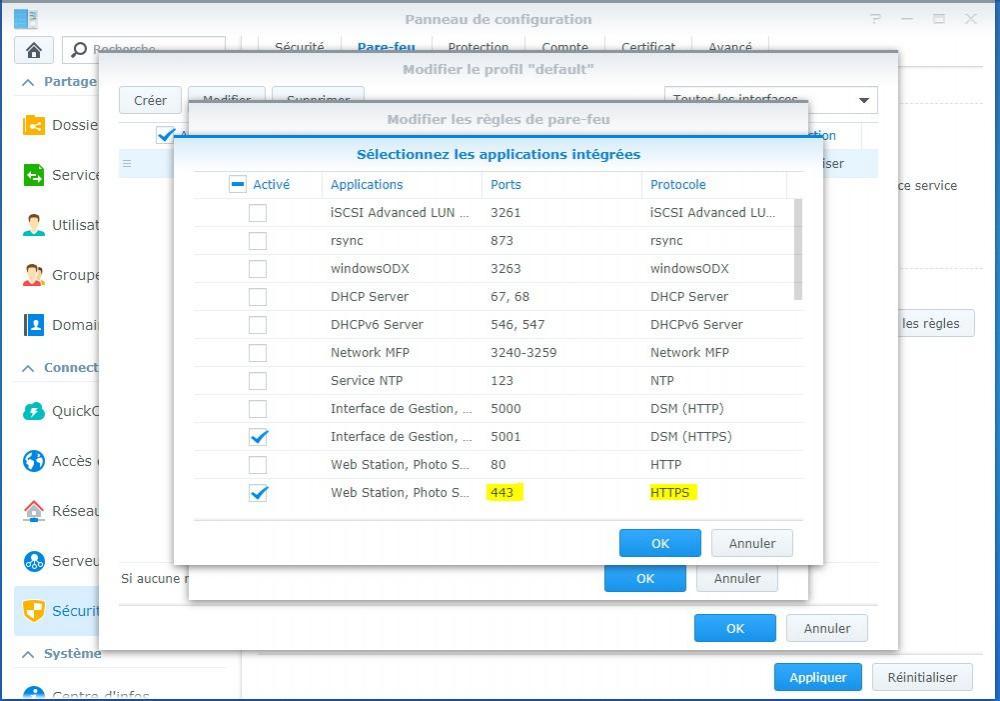Click the search magnifier icon
This screenshot has height=701, width=1000.
click(79, 49)
